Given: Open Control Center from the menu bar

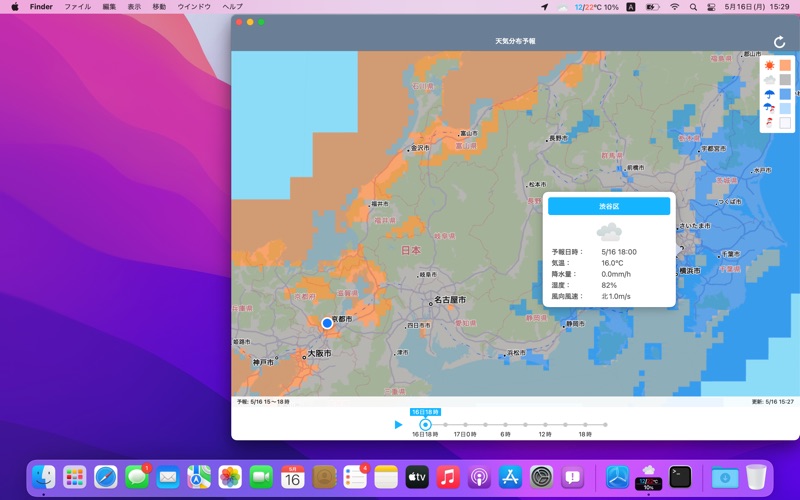Looking at the screenshot, I should tap(711, 7).
